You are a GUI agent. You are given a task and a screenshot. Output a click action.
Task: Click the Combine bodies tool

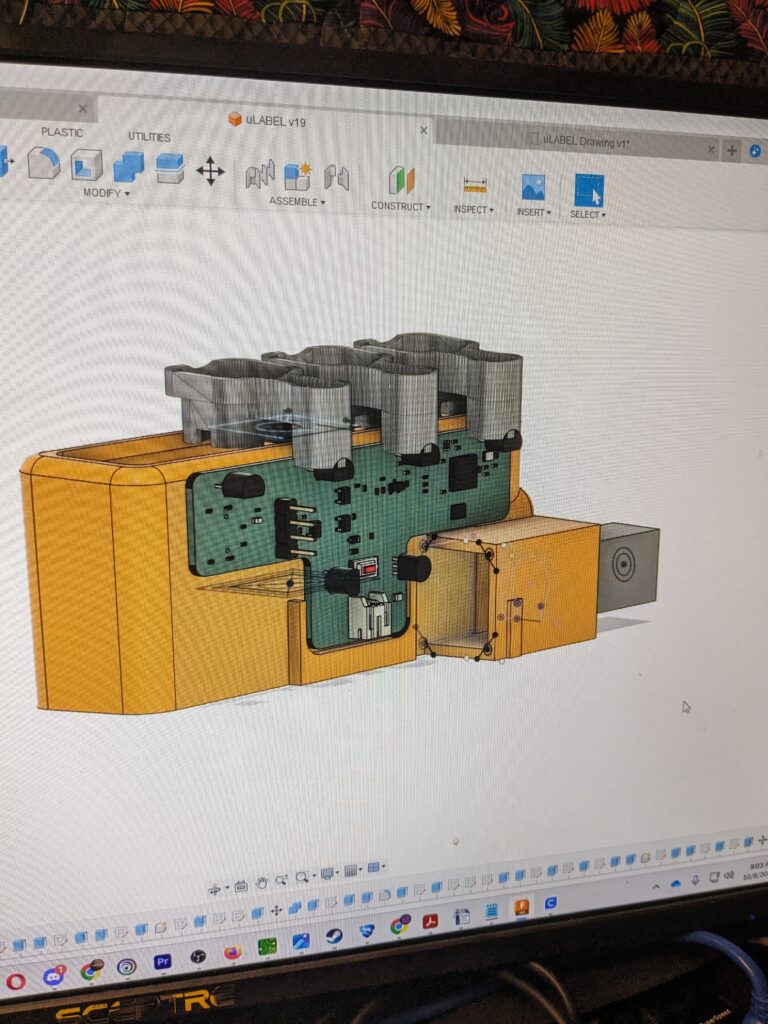click(128, 166)
